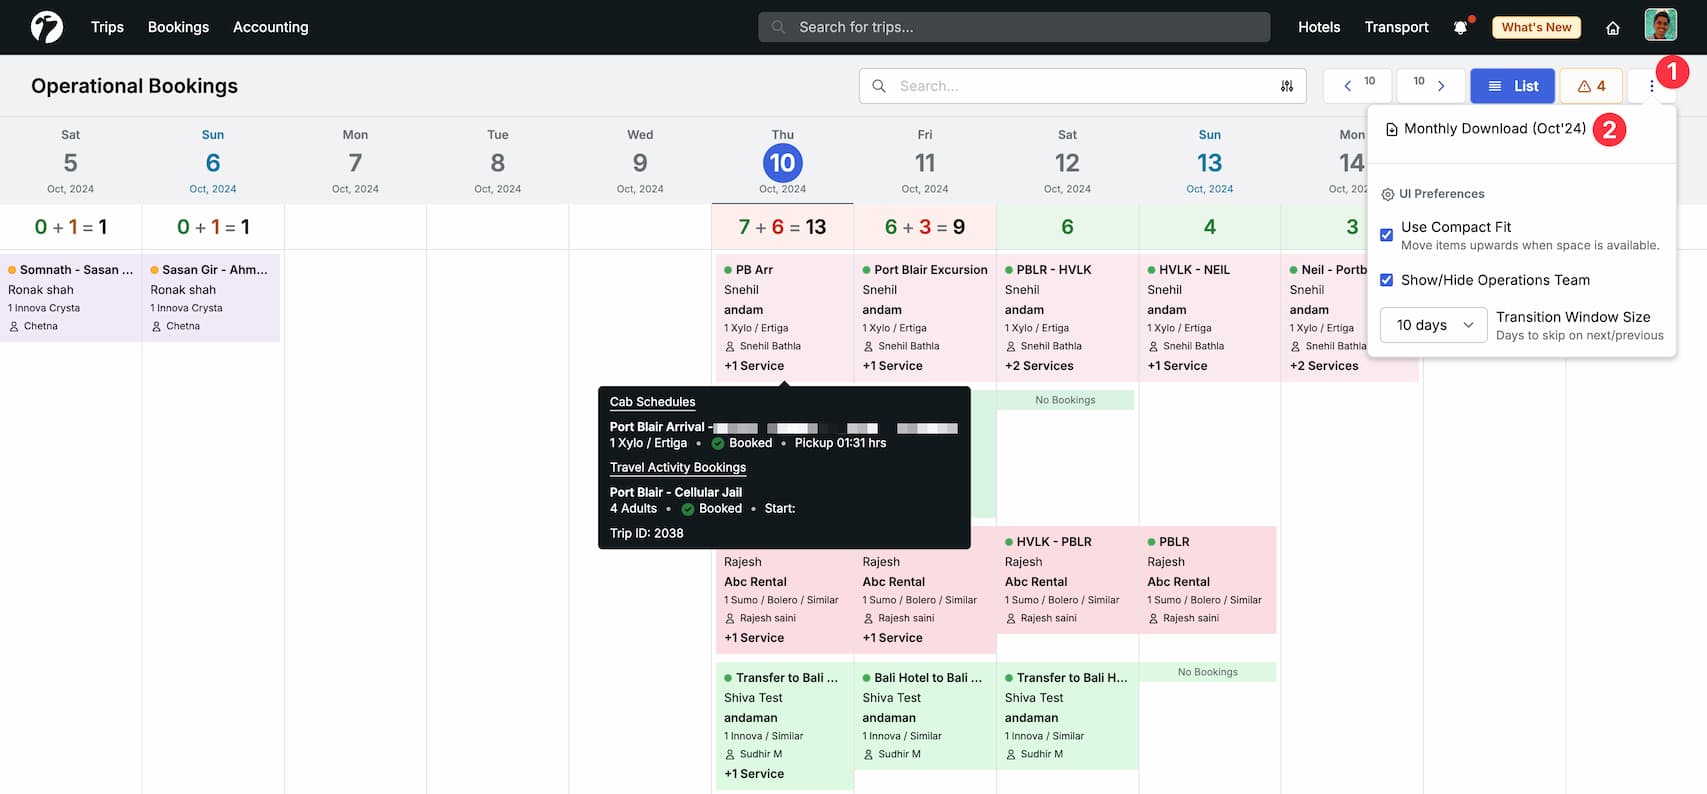Open the Accounting menu
Image resolution: width=1707 pixels, height=794 pixels.
tap(270, 27)
